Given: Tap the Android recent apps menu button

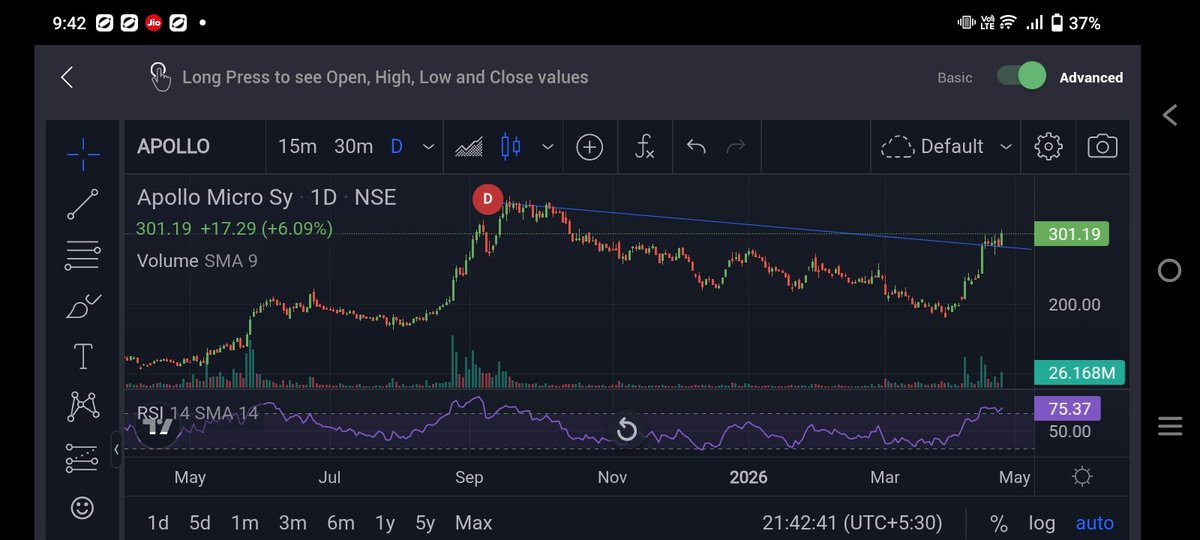Looking at the screenshot, I should coord(1170,428).
